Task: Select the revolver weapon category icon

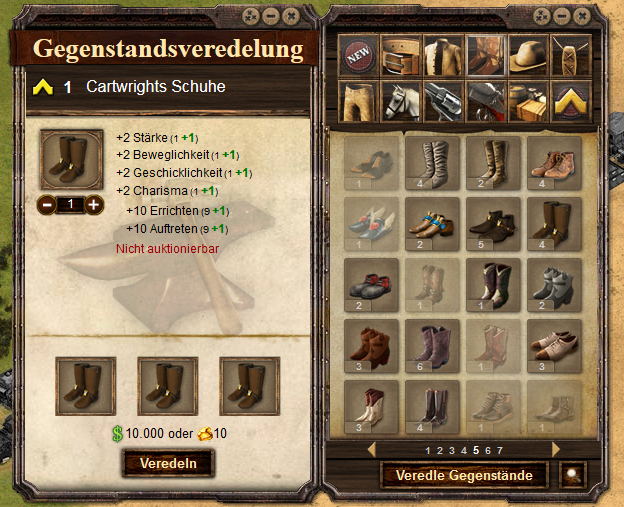Action: point(443,102)
